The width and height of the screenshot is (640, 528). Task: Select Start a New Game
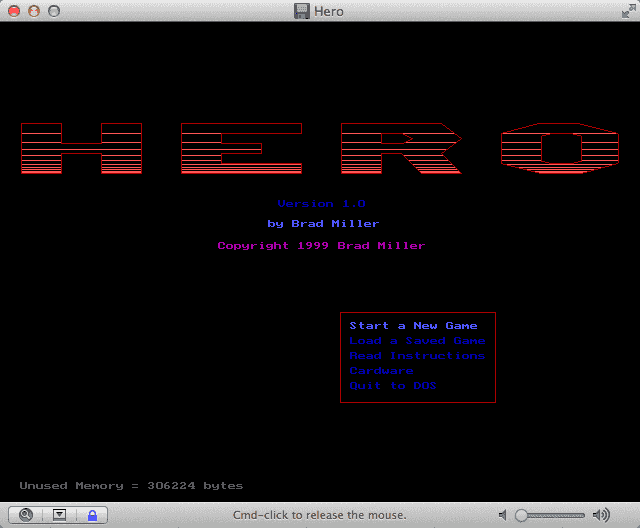(x=413, y=326)
